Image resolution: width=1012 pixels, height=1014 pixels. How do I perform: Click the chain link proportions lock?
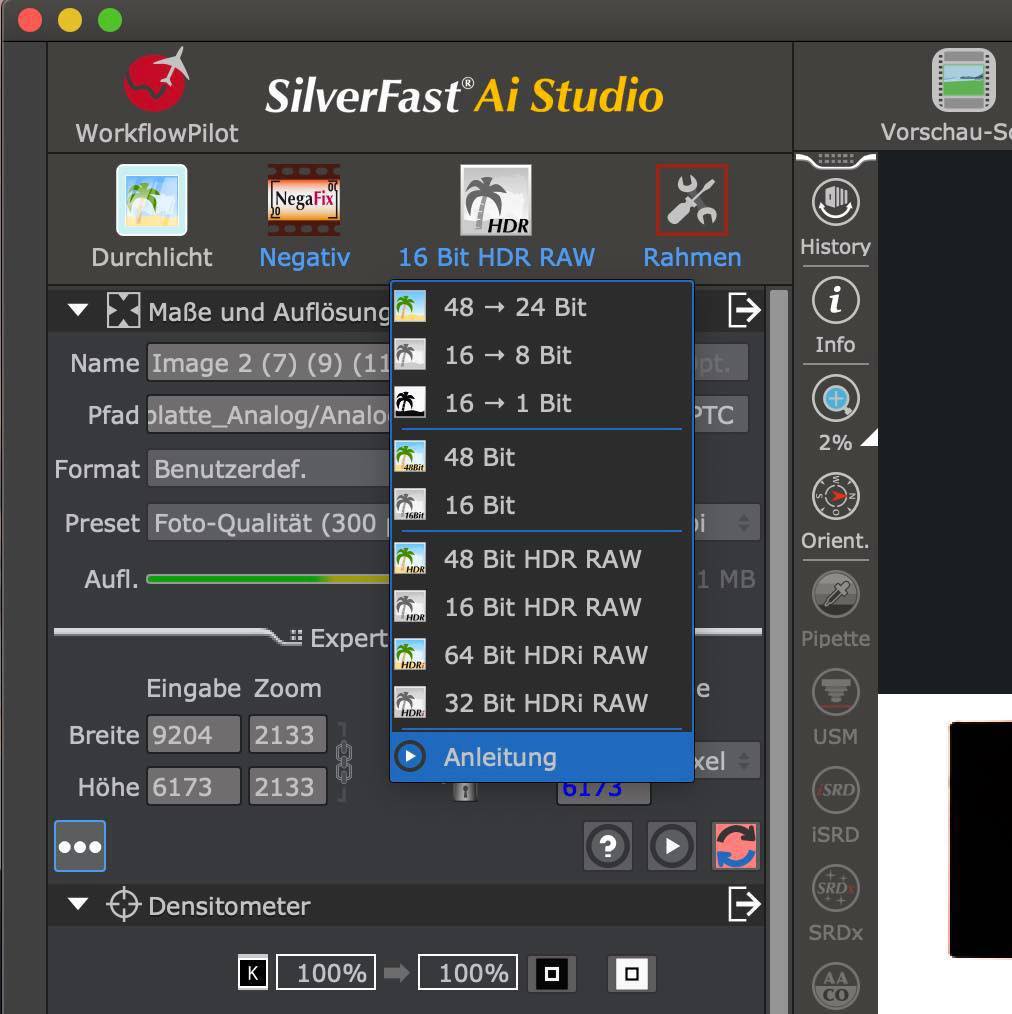click(x=344, y=762)
